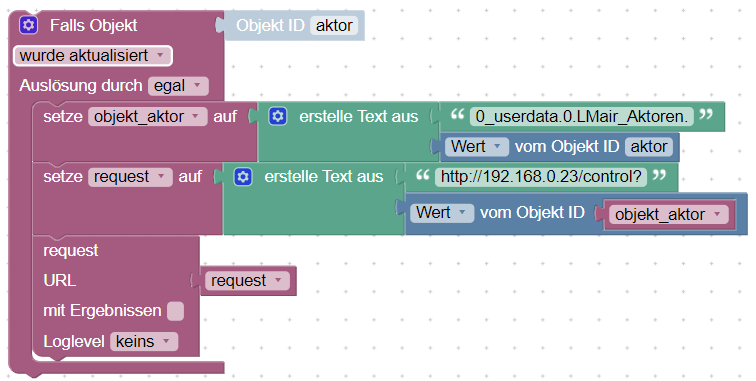Open gear settings on Falls Objekt block
The image size is (756, 381).
click(x=28, y=25)
